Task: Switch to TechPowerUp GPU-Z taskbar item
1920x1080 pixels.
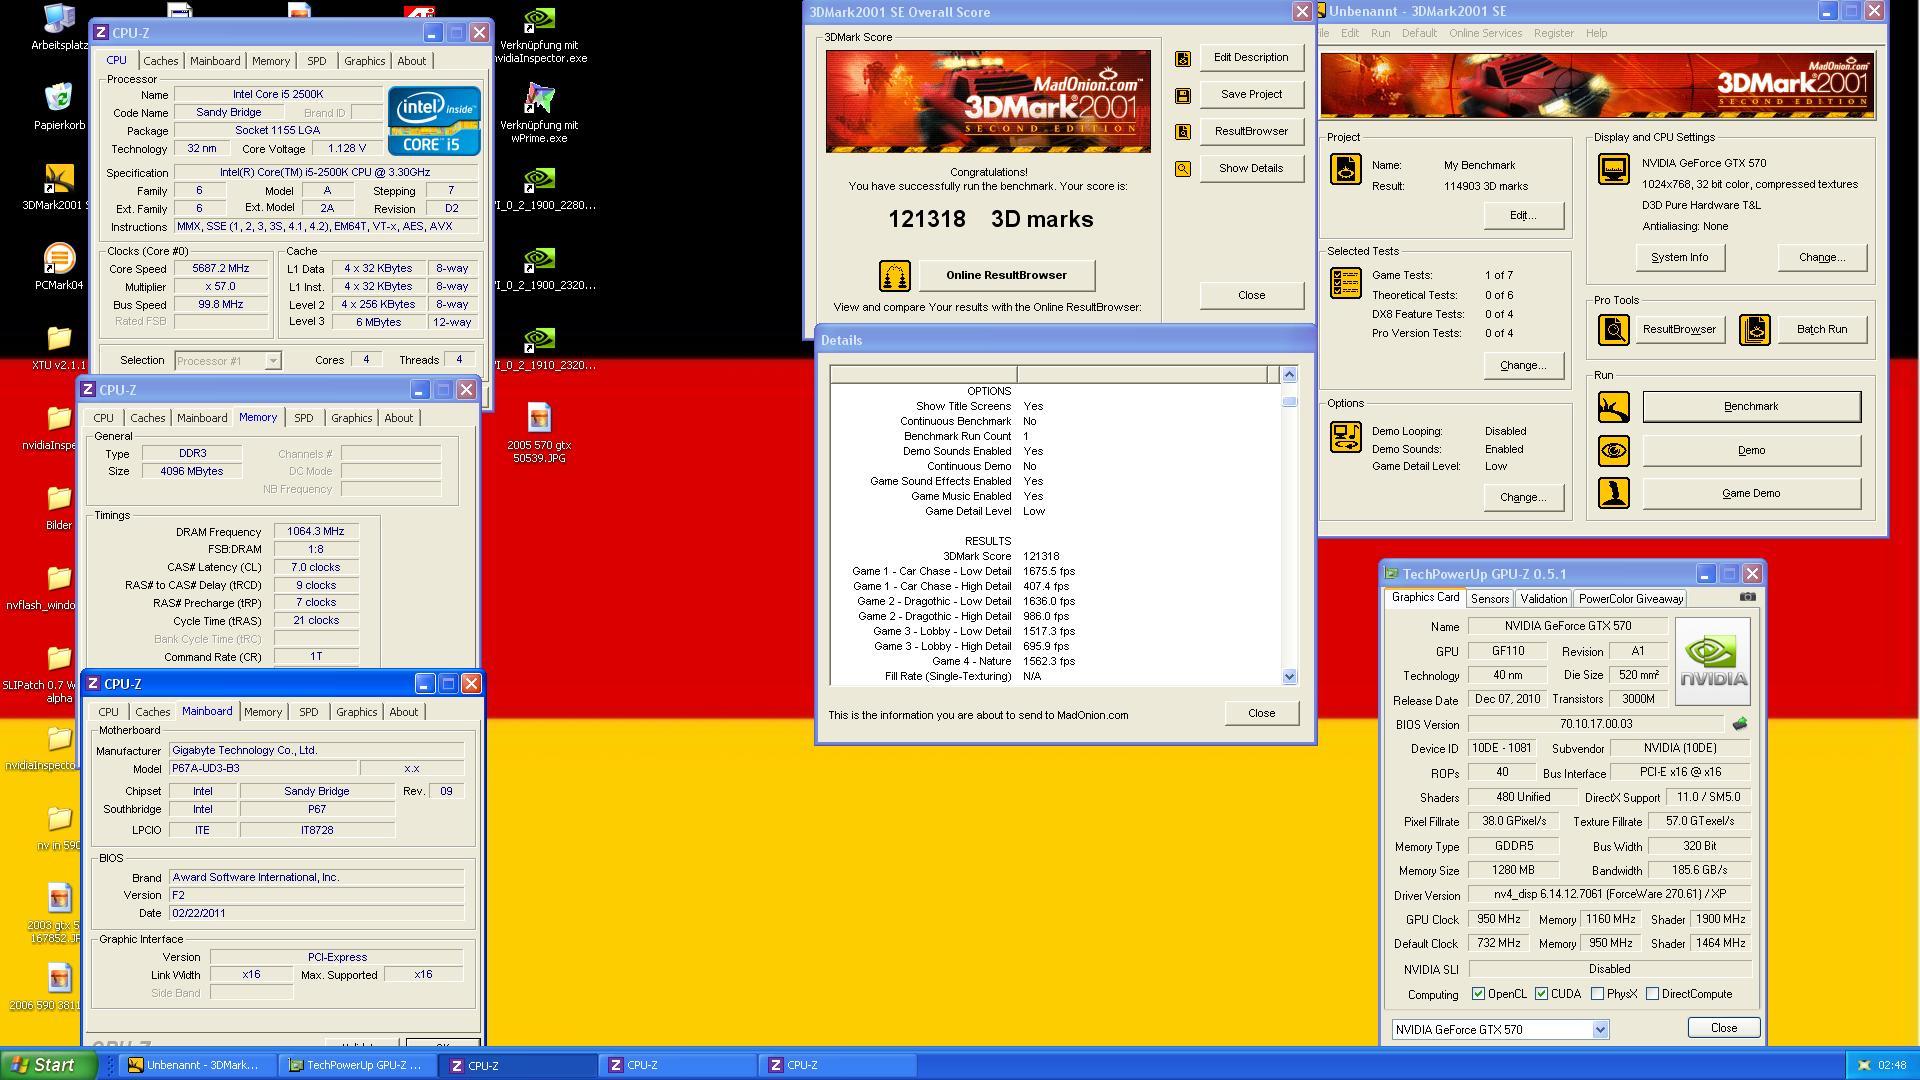Action: click(x=357, y=1065)
